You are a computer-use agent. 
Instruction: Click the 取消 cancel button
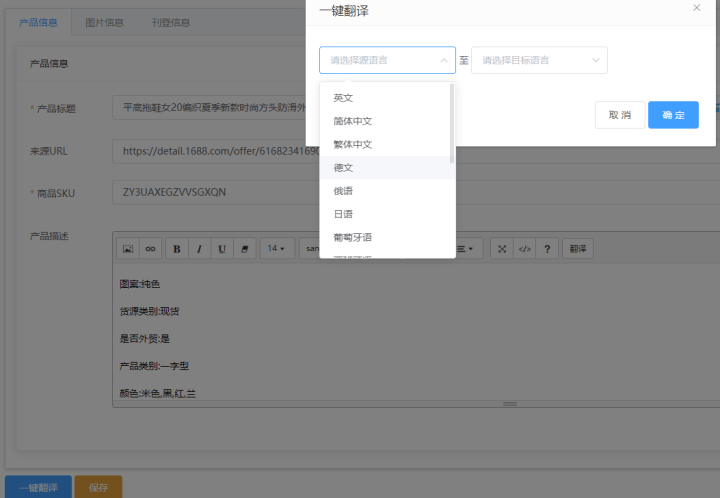(619, 115)
